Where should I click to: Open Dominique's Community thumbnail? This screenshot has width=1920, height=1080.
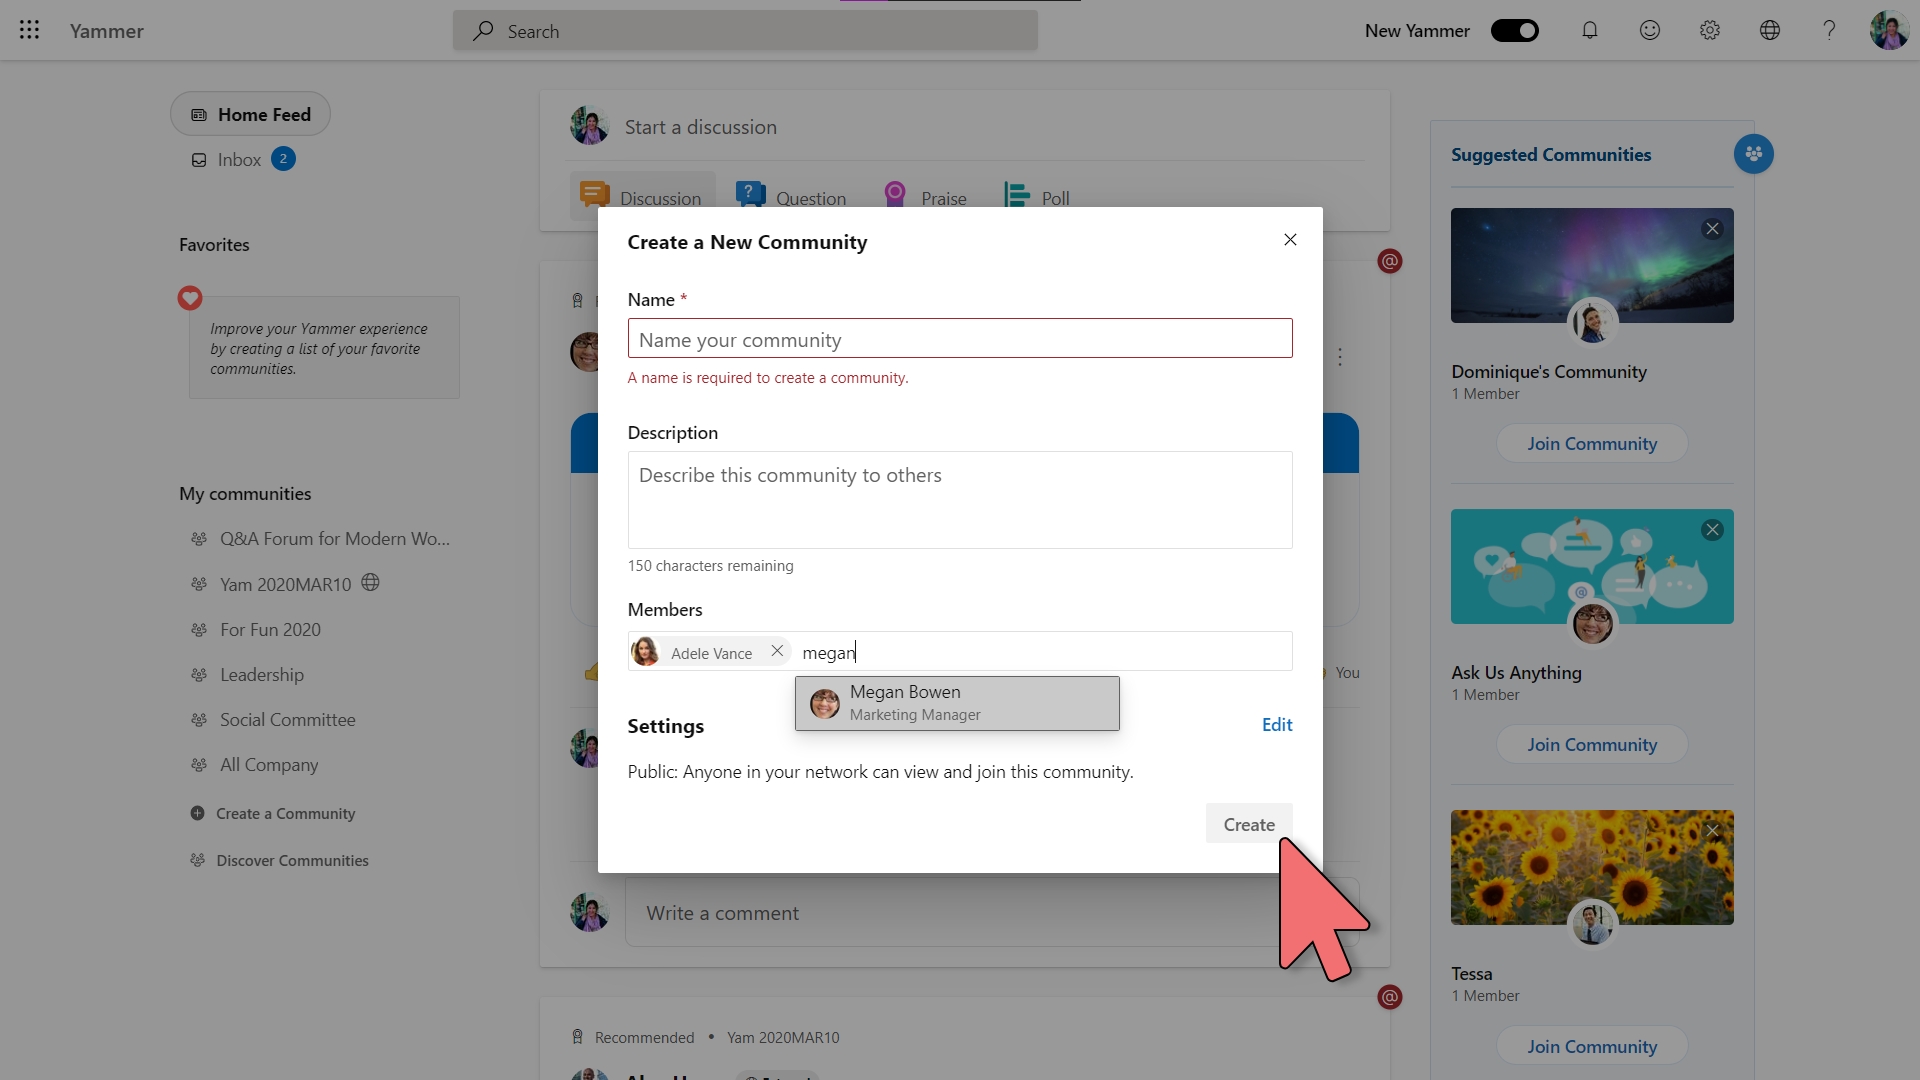pos(1592,265)
